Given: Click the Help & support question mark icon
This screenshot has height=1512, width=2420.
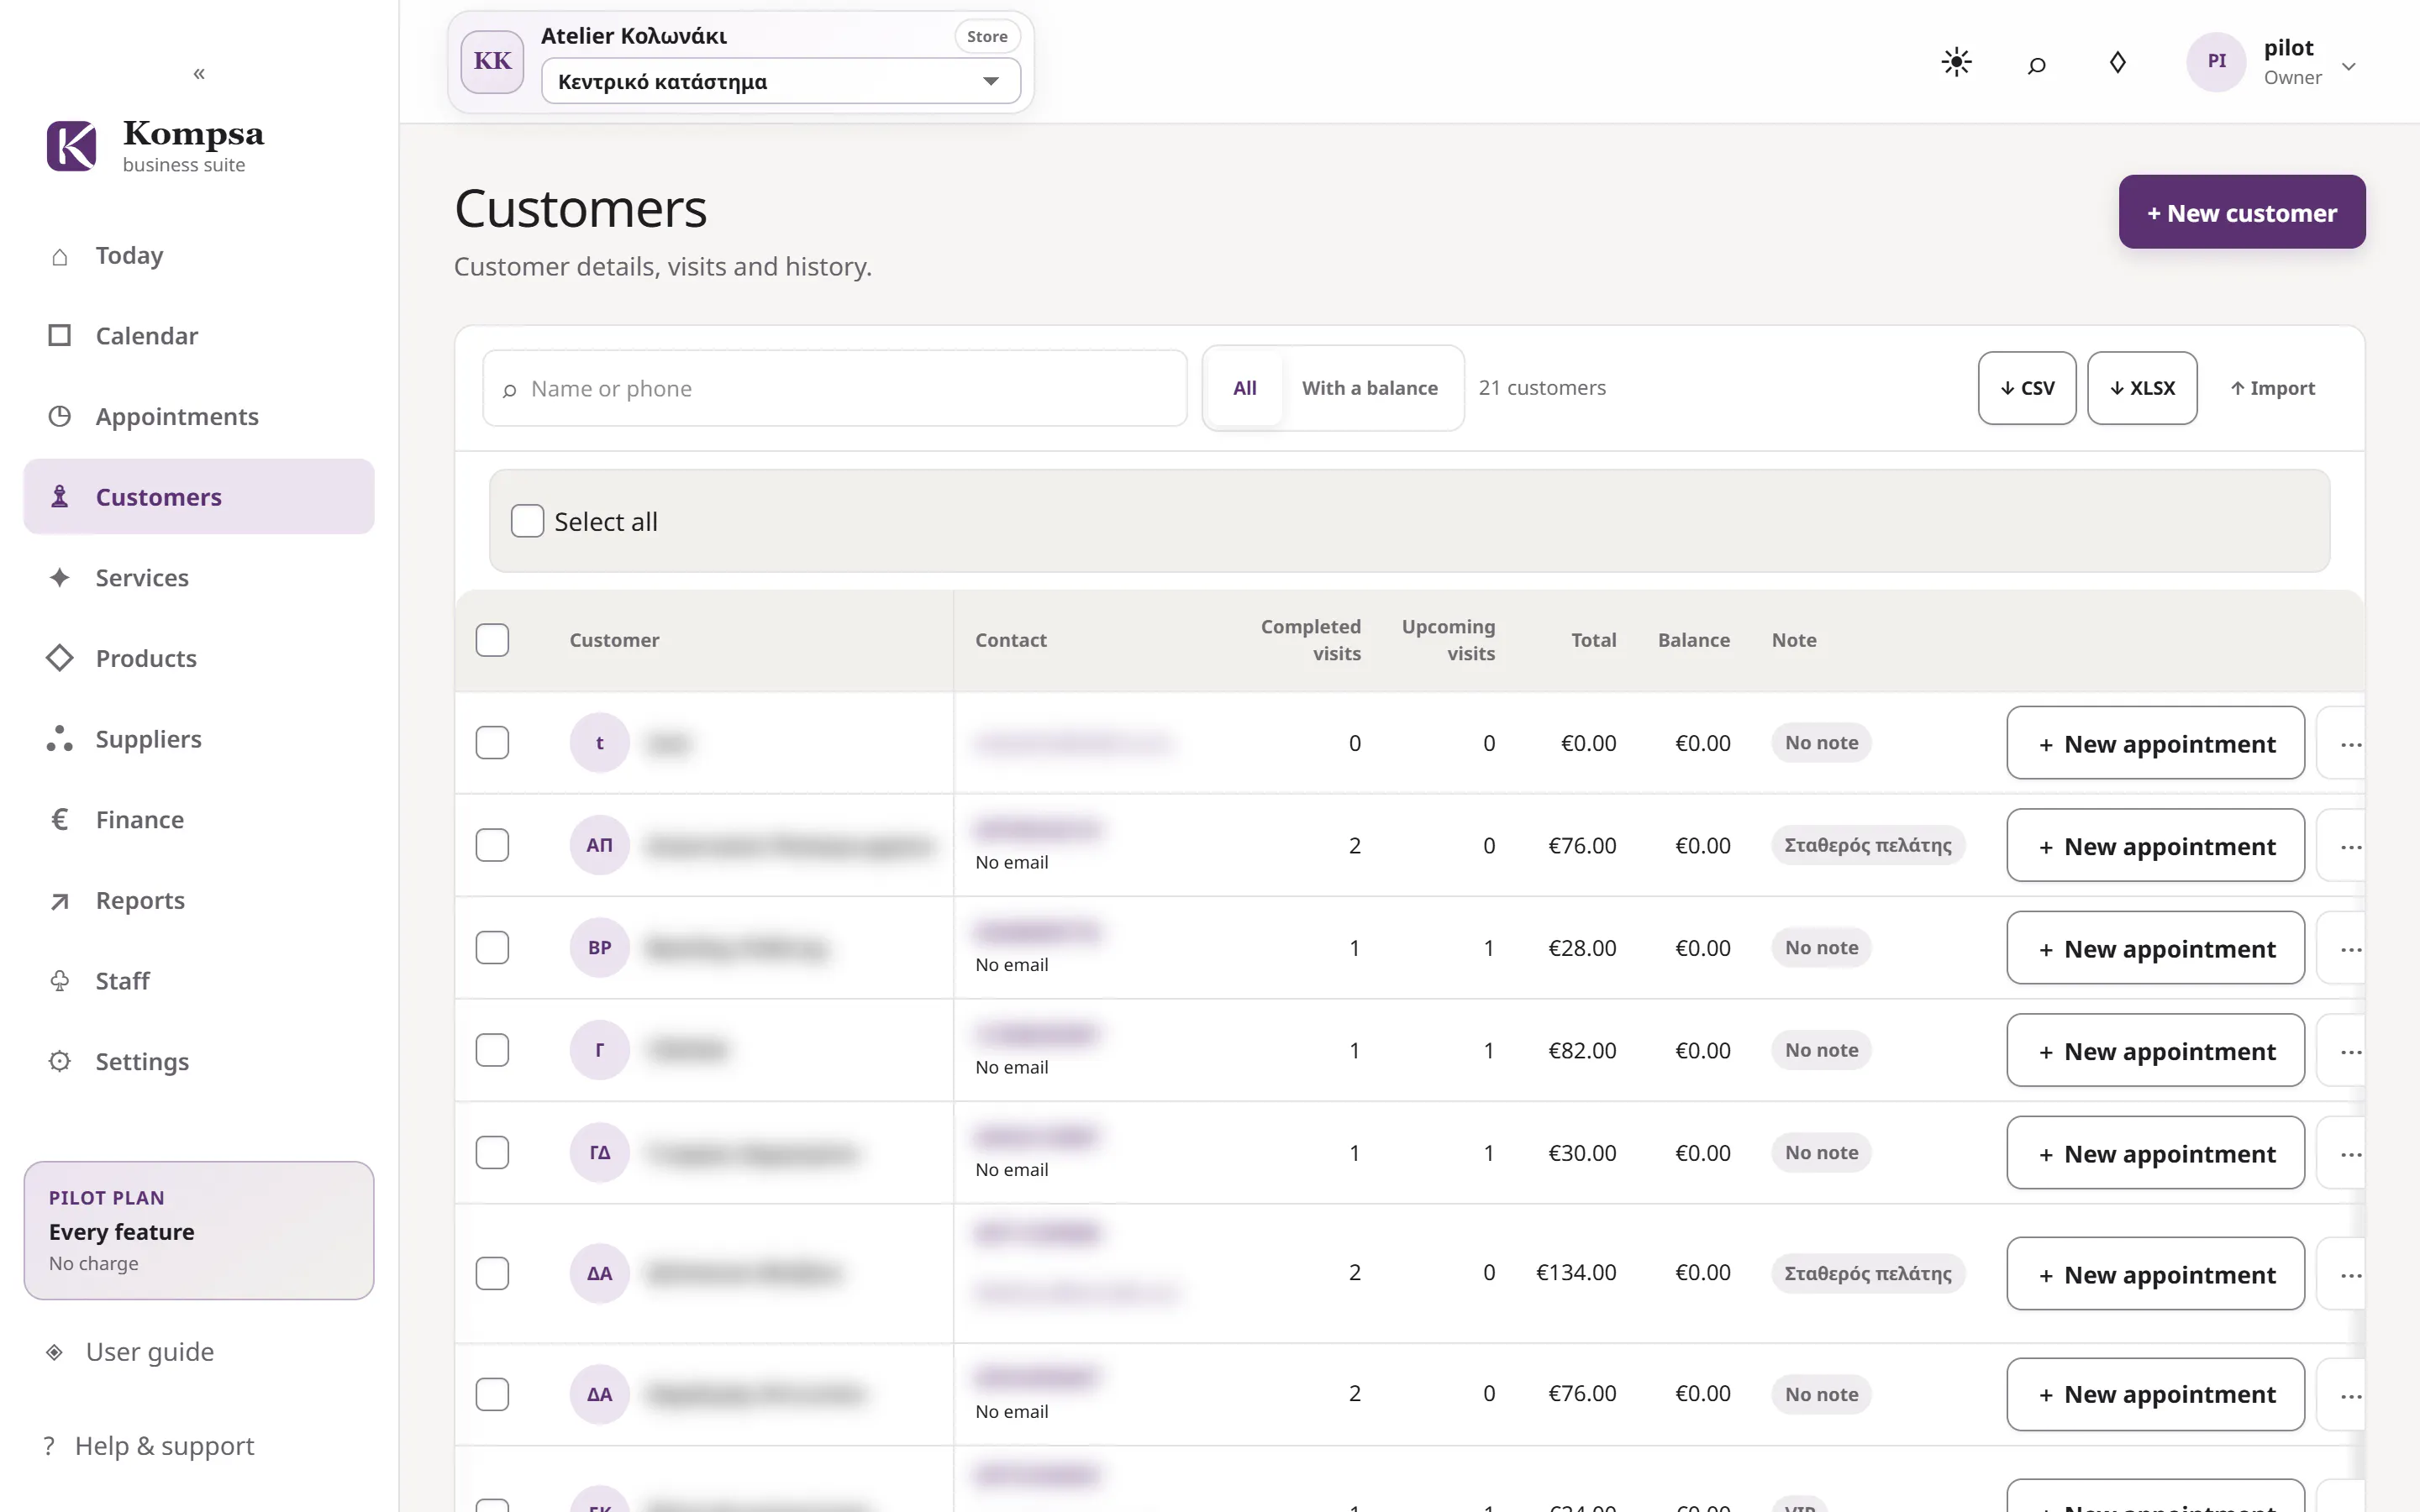Looking at the screenshot, I should tap(48, 1446).
